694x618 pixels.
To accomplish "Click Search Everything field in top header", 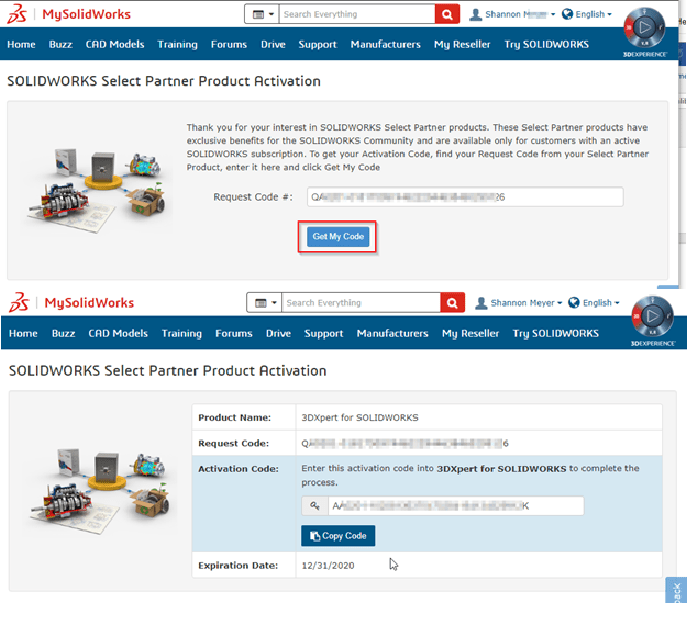I will point(359,15).
